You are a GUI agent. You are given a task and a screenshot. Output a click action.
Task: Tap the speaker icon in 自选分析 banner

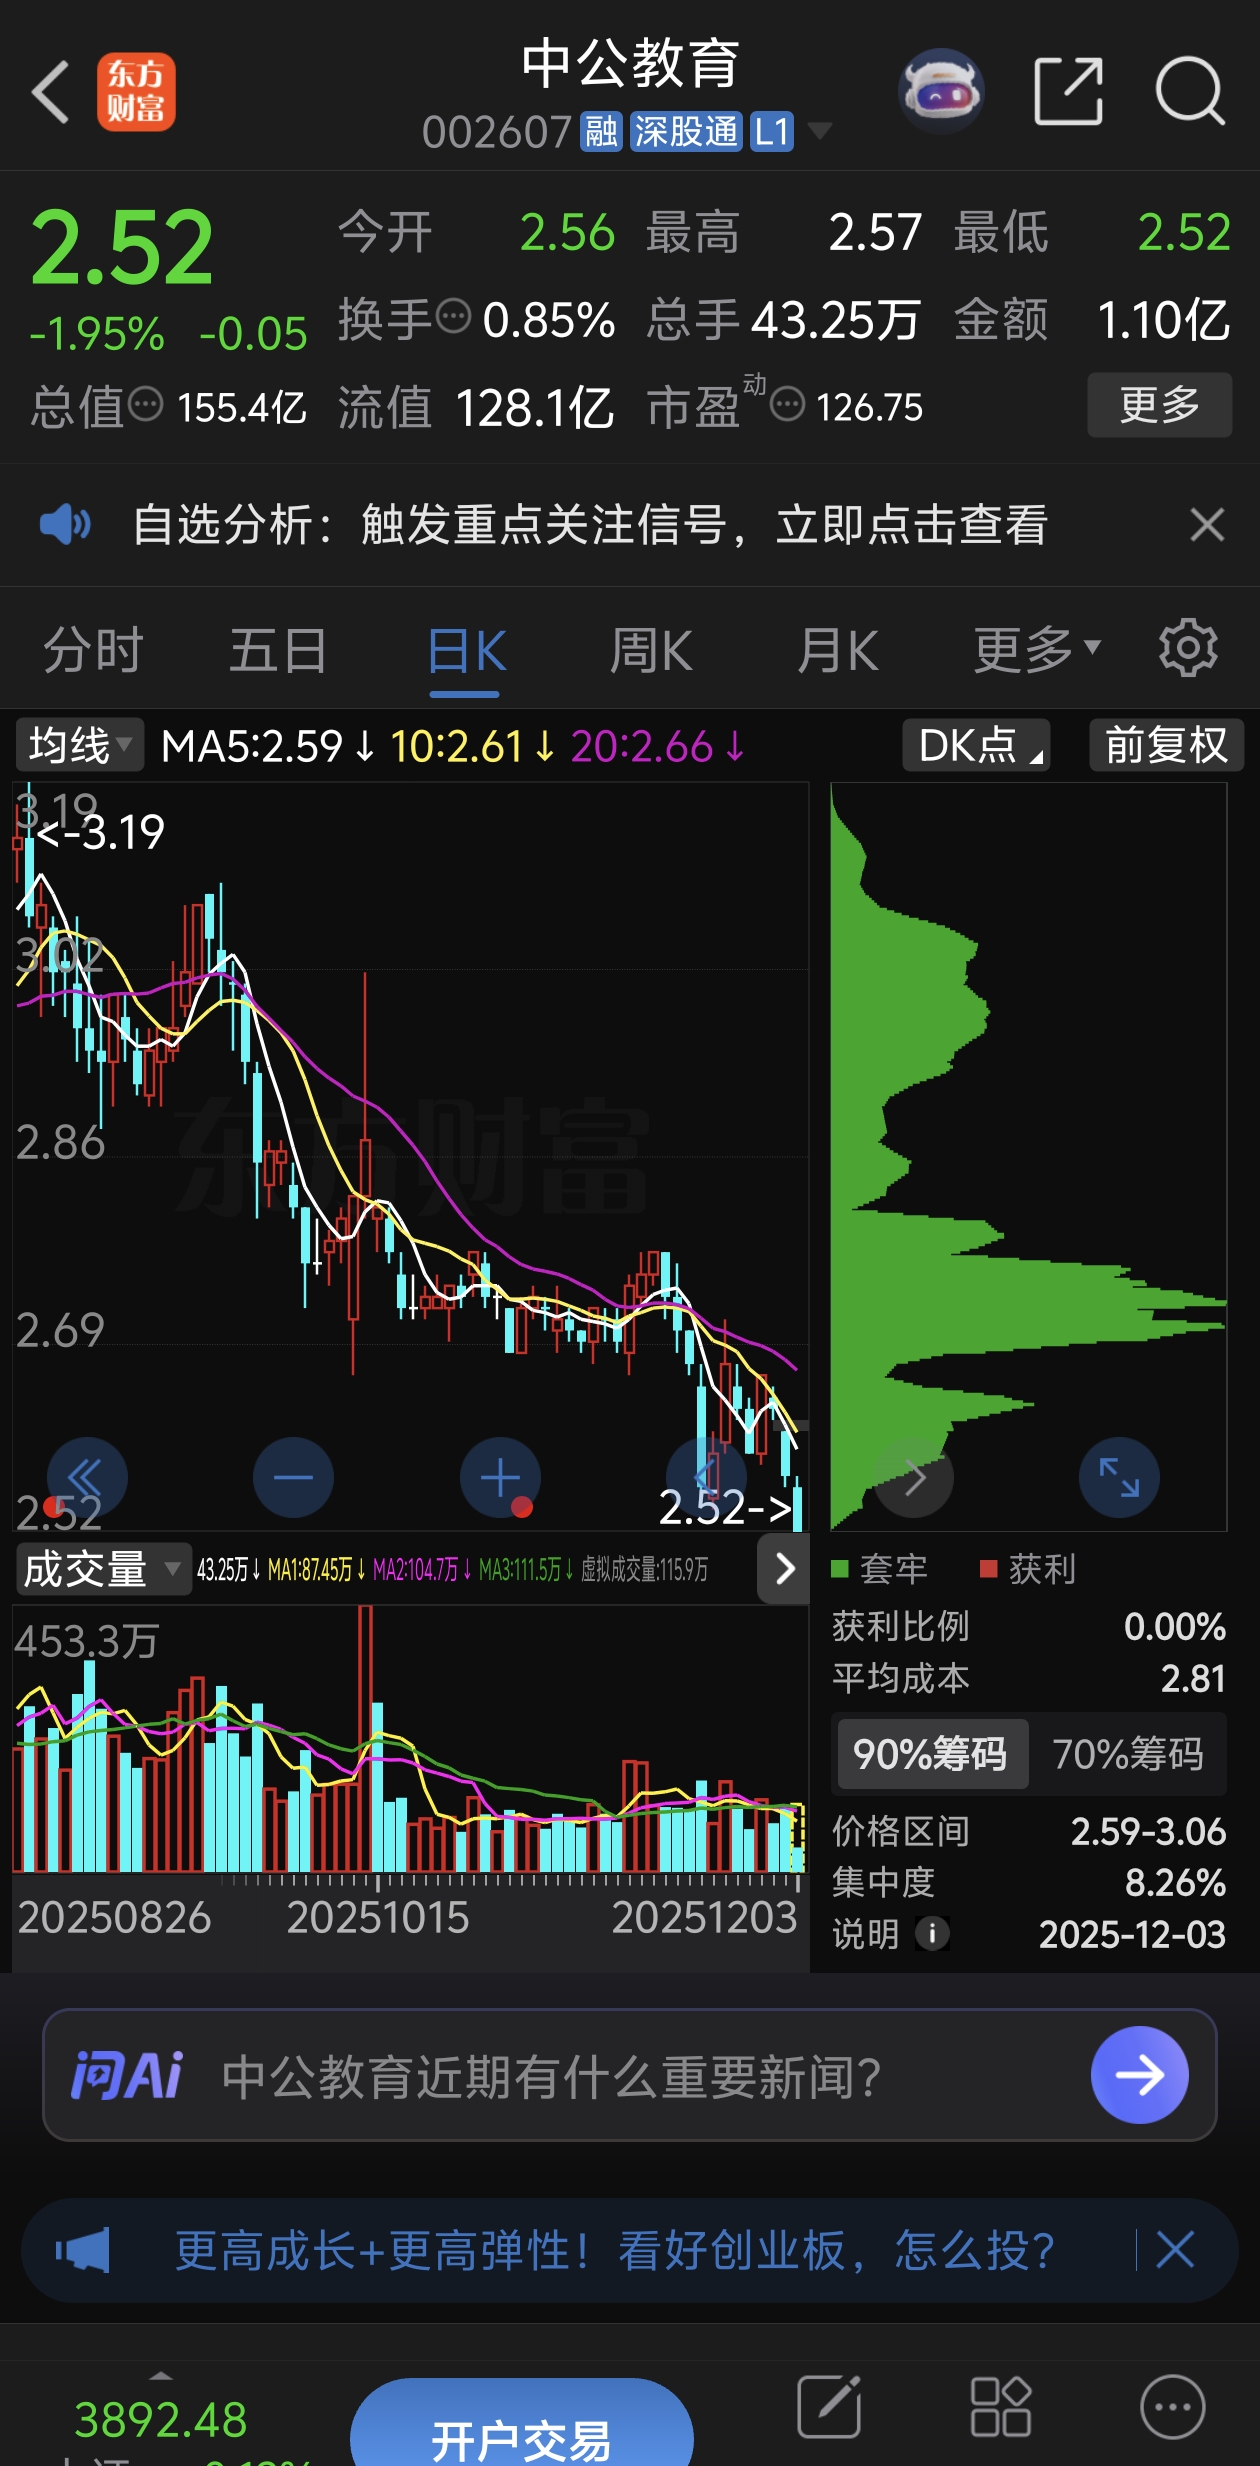(x=65, y=524)
